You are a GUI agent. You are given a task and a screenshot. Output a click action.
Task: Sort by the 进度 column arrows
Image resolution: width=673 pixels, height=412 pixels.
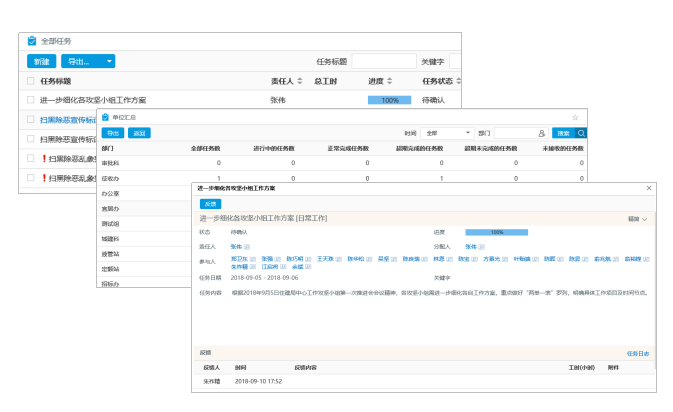click(x=390, y=81)
